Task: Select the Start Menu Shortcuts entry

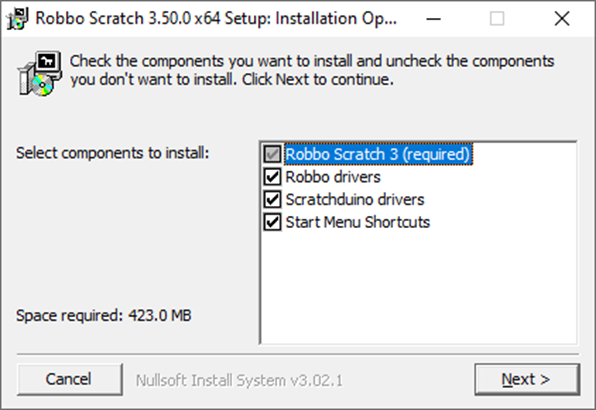Action: point(358,222)
